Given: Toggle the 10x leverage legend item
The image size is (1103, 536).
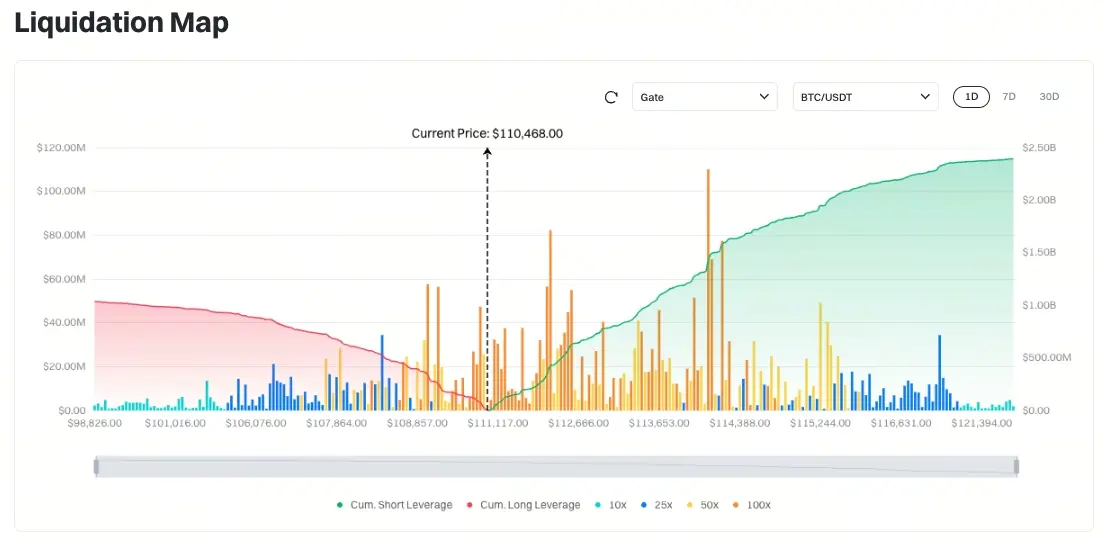Looking at the screenshot, I should point(611,505).
